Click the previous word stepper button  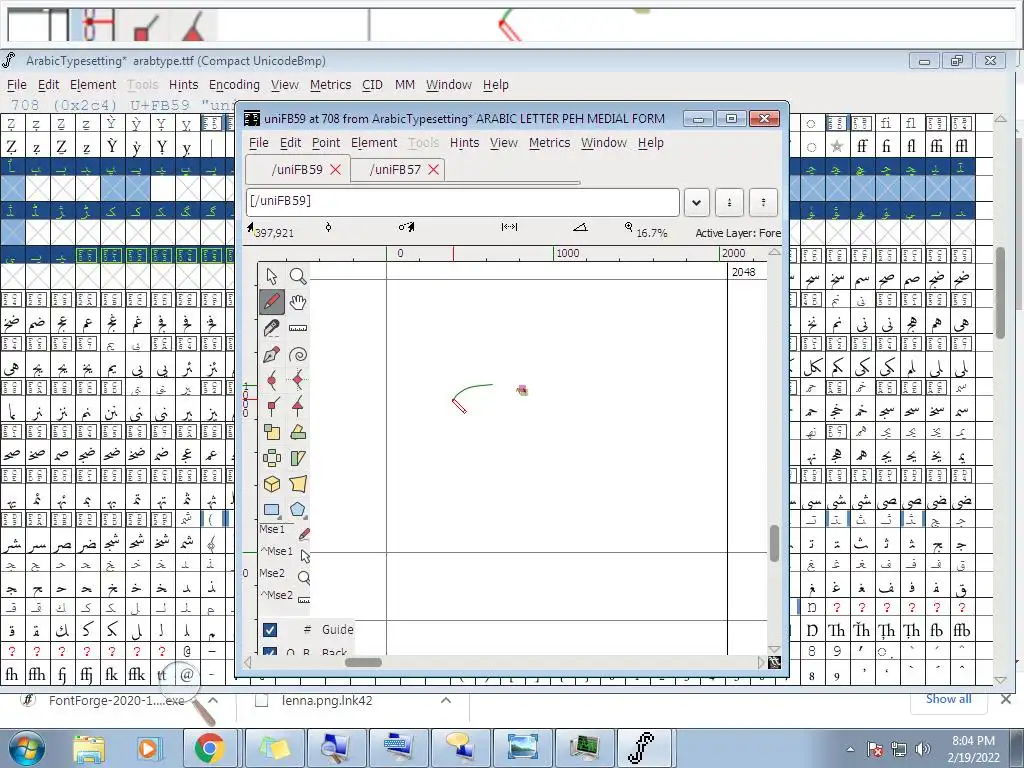(x=729, y=202)
